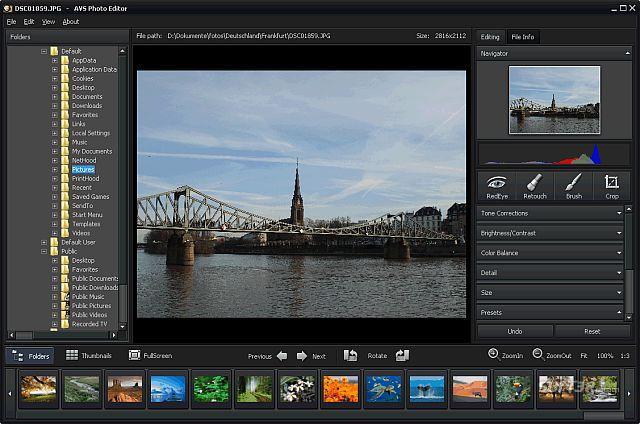Open the toucan thumbnail

tap(513, 389)
